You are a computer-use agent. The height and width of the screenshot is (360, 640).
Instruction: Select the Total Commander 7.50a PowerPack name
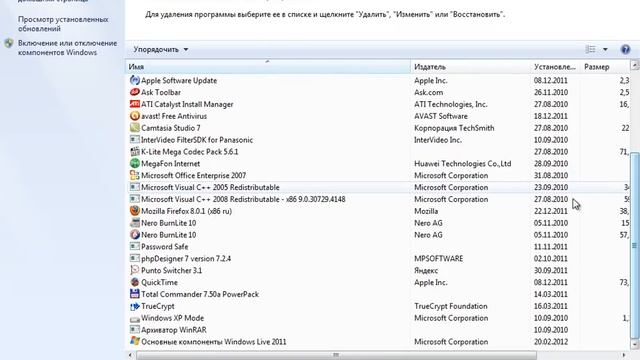200,294
